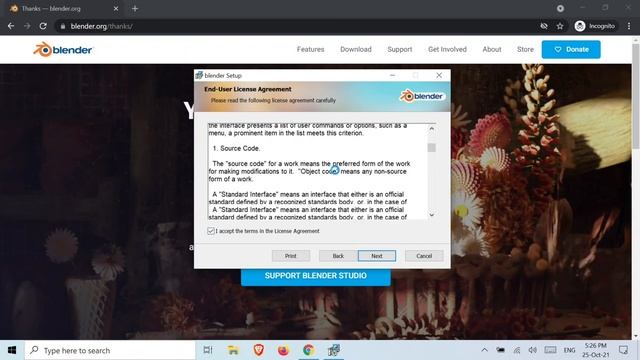Bookmark this page with the star icon
The height and width of the screenshot is (360, 640).
560,26
